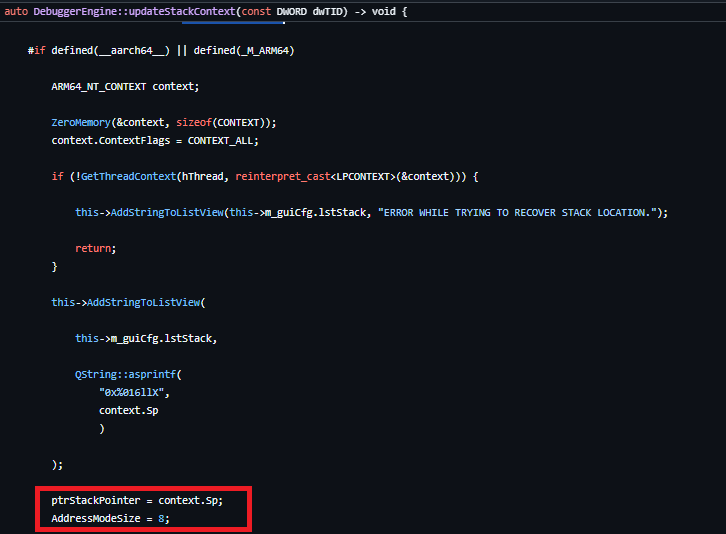Click the "0x%016llX" format string
The height and width of the screenshot is (534, 726).
click(x=131, y=392)
